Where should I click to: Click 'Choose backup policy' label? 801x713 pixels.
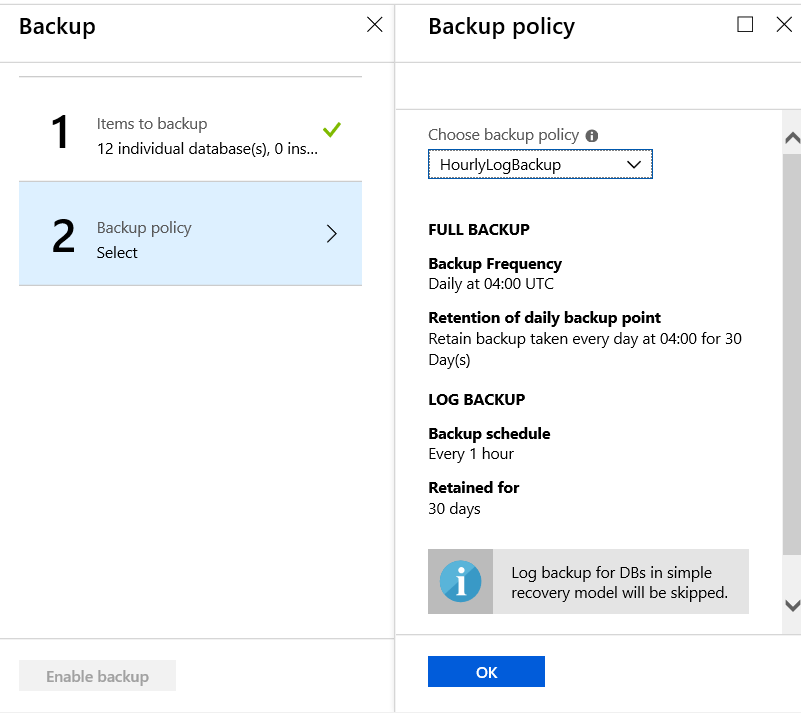[504, 135]
